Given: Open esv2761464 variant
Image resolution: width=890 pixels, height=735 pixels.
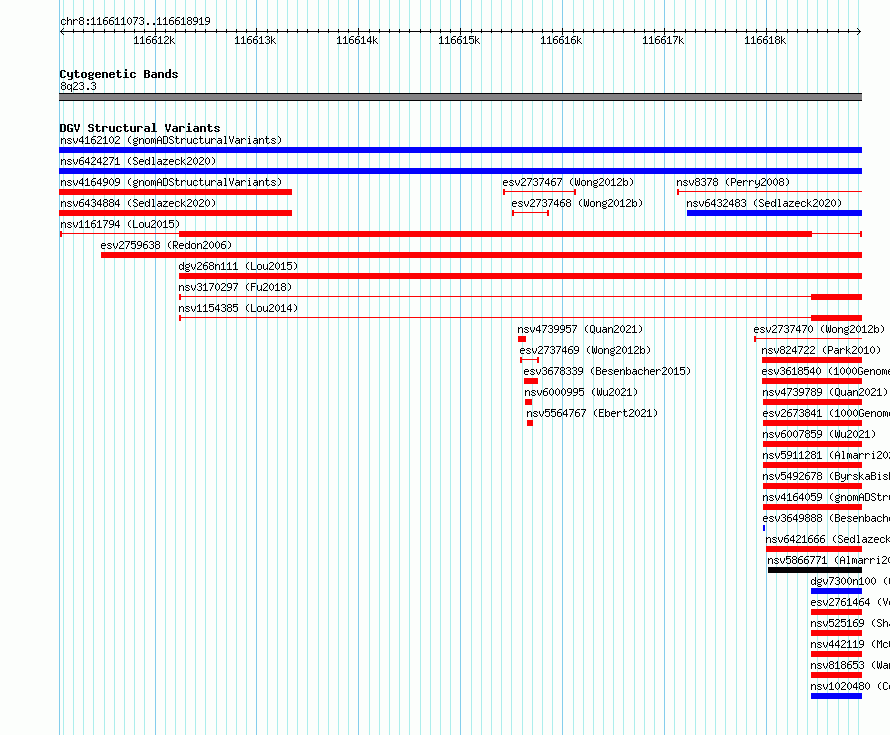Looking at the screenshot, I should 850,602.
